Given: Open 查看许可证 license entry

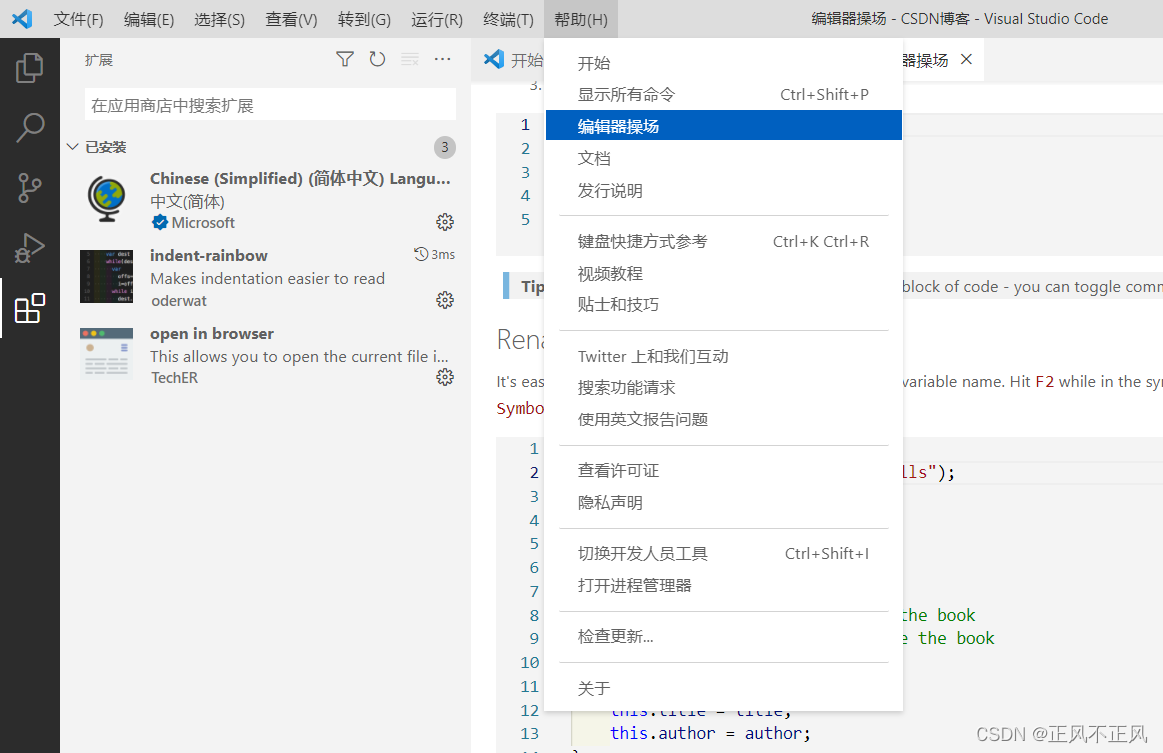Looking at the screenshot, I should pyautogui.click(x=724, y=470).
